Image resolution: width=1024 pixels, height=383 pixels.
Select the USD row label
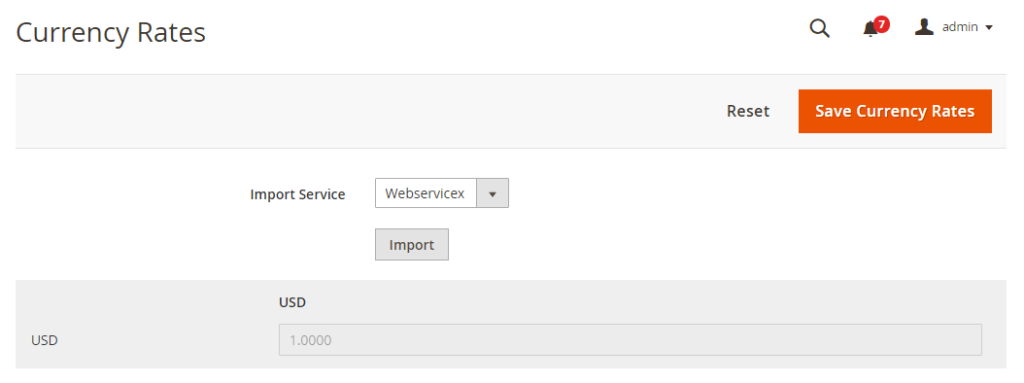point(44,341)
